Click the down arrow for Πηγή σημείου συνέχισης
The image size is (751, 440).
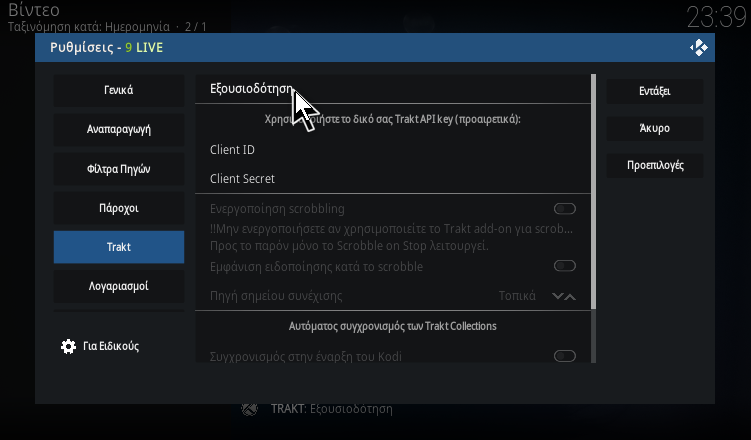[x=558, y=296]
